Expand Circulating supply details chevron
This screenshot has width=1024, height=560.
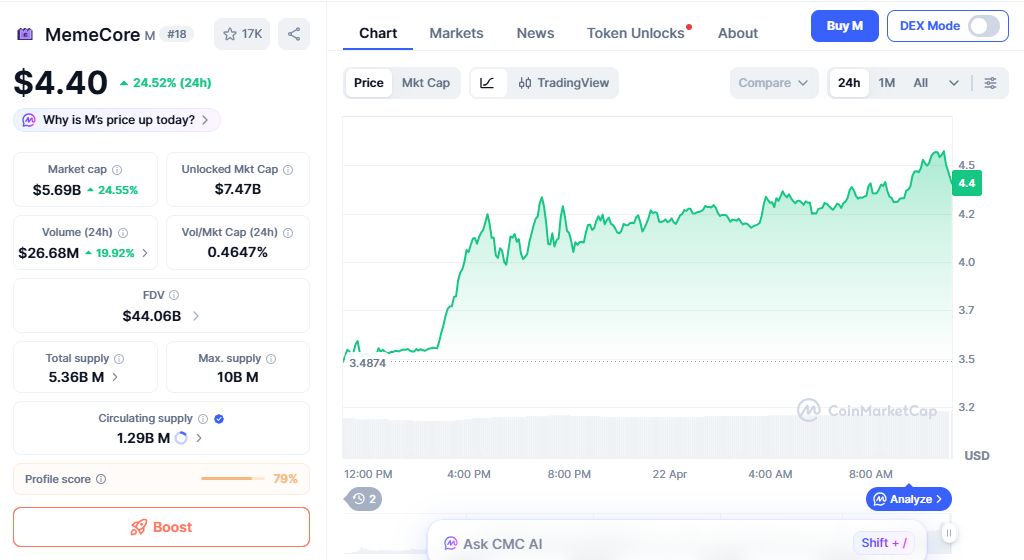pos(199,438)
